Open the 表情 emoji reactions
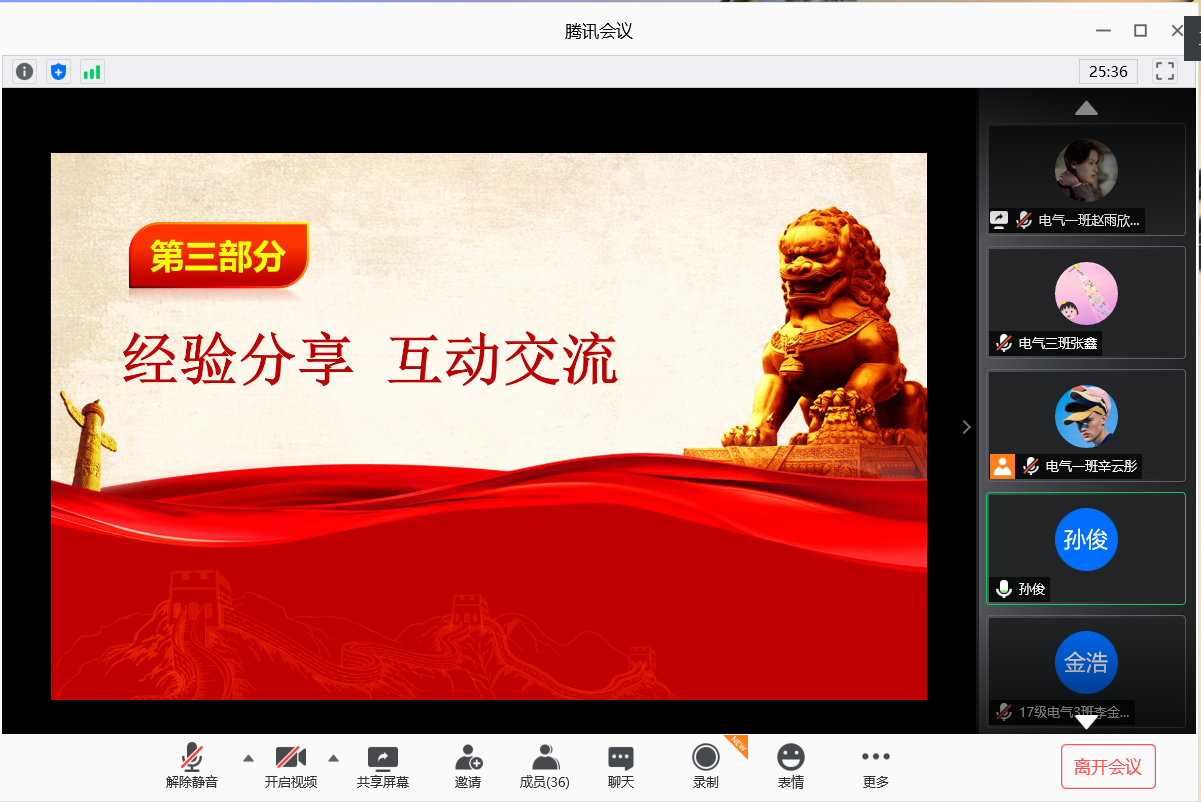This screenshot has height=802, width=1201. [791, 767]
